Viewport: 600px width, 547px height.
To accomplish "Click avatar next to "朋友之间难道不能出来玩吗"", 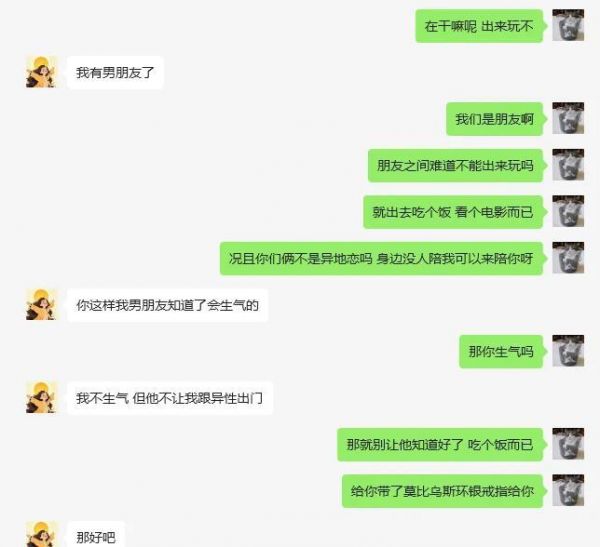I will pos(568,165).
